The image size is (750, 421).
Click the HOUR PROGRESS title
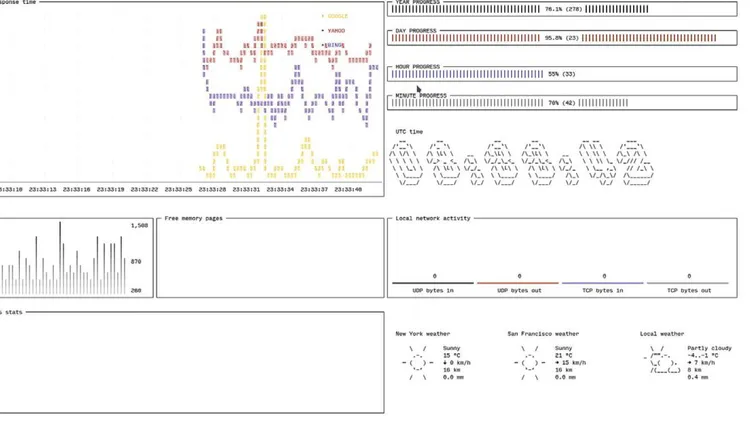click(x=418, y=67)
